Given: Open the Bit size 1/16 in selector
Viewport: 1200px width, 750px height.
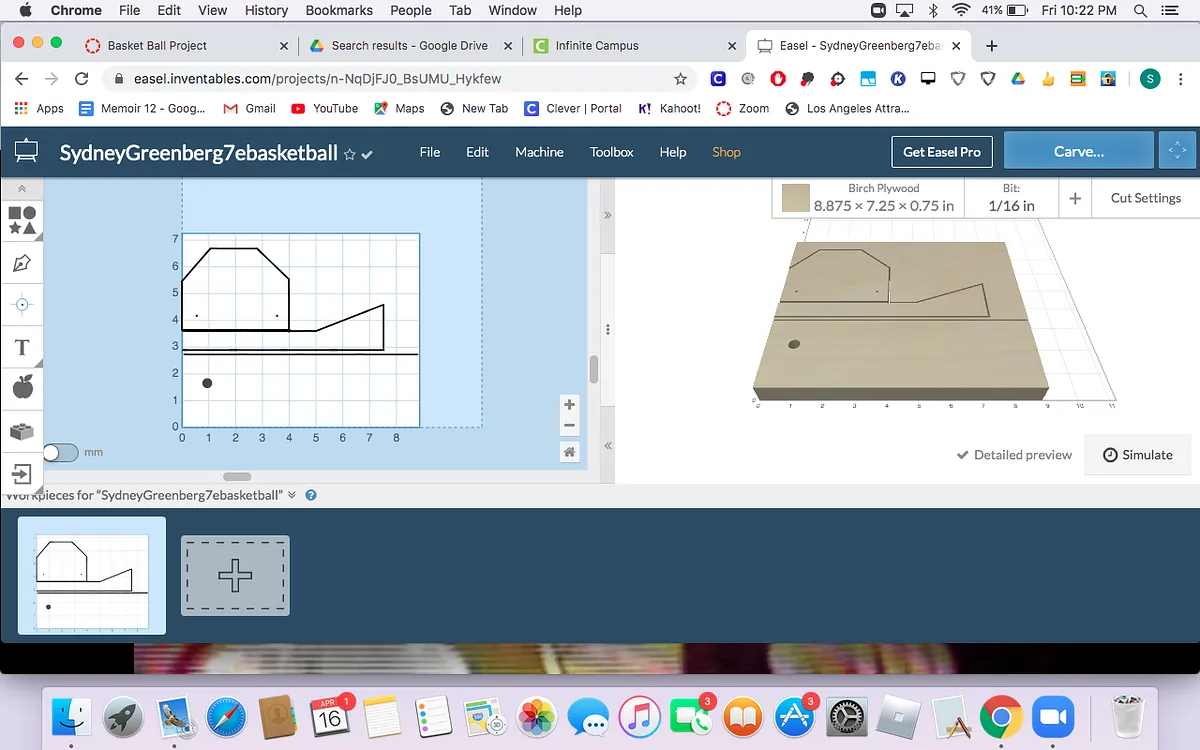Looking at the screenshot, I should pyautogui.click(x=1011, y=198).
